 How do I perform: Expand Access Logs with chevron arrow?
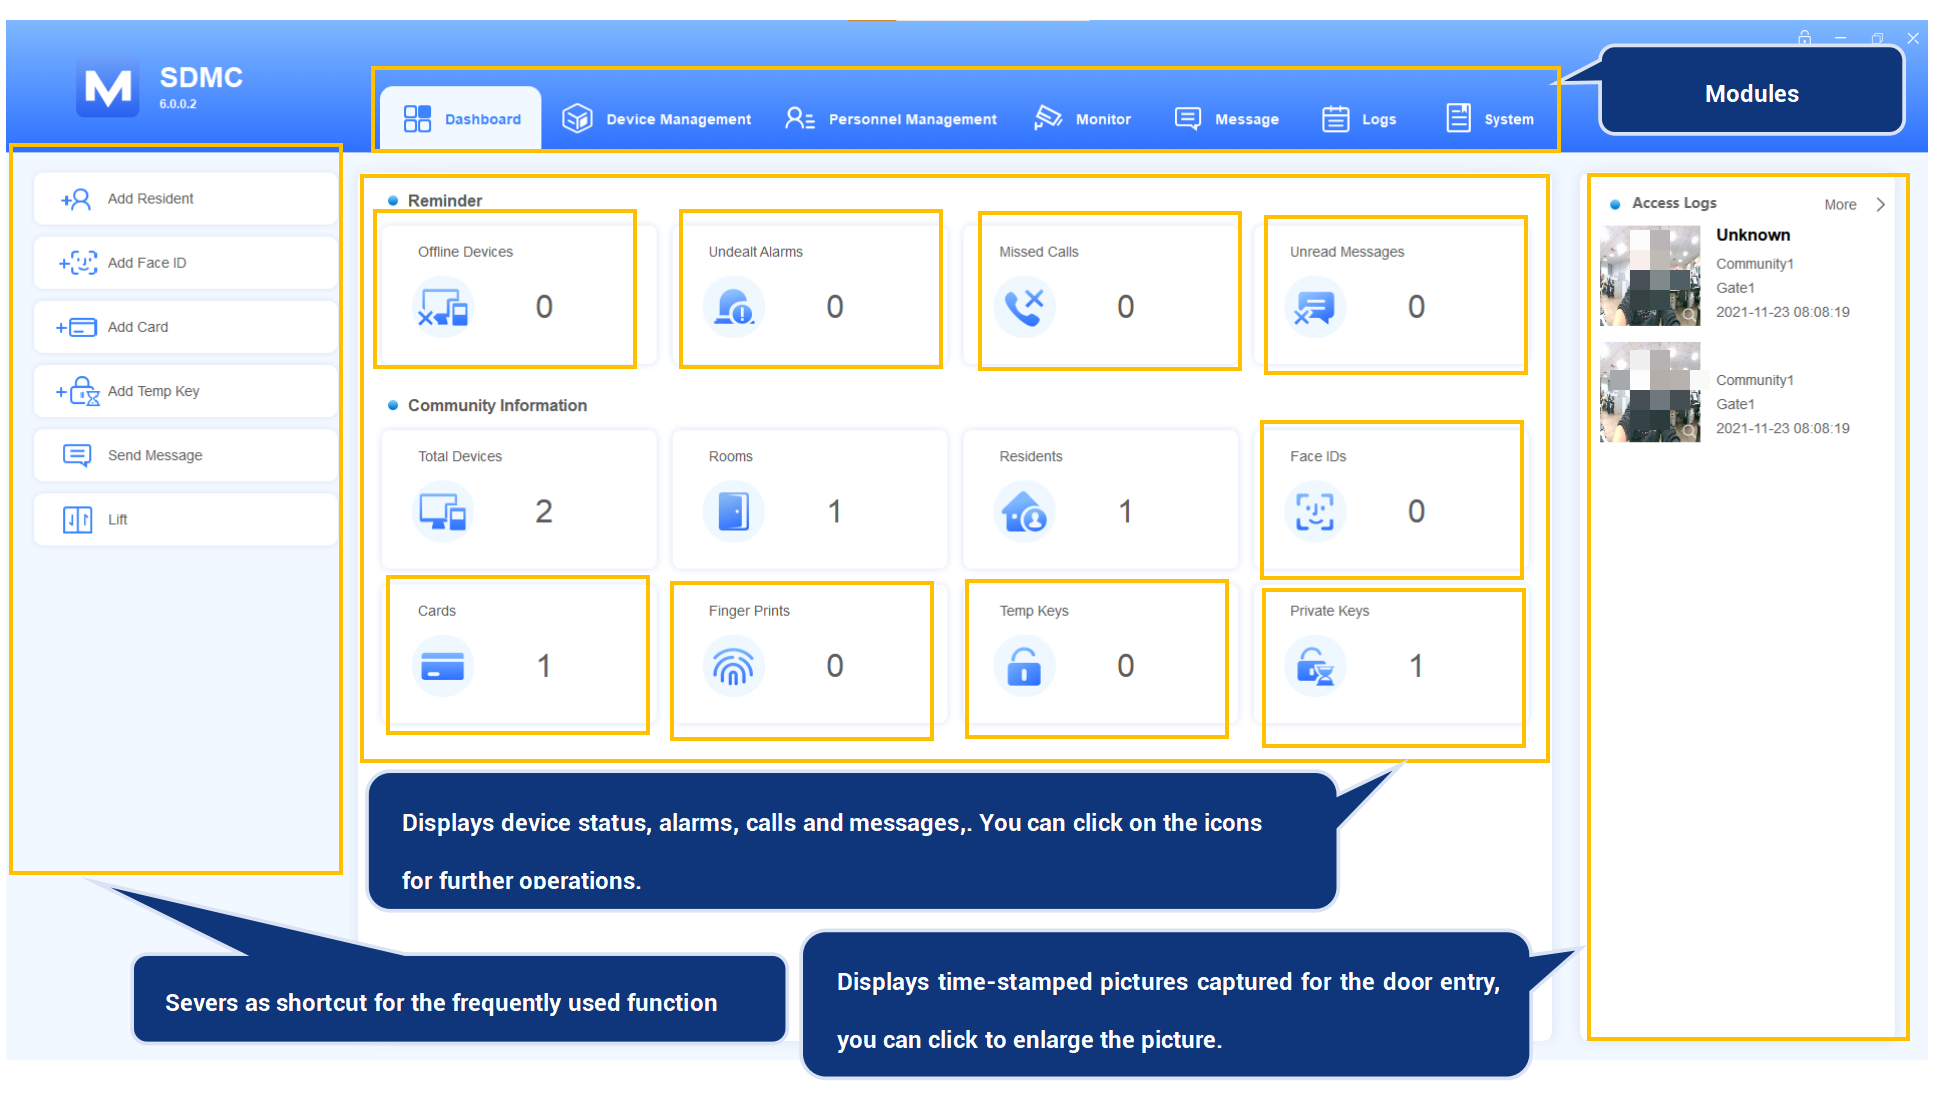point(1881,204)
